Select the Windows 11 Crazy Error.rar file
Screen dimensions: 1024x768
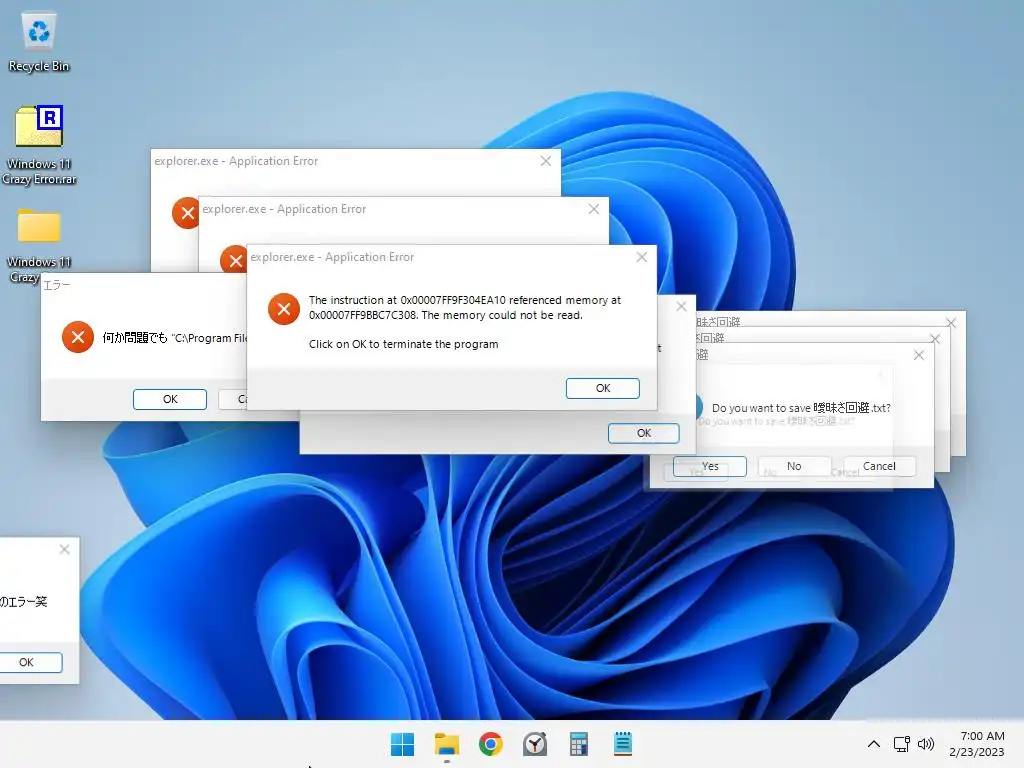click(x=39, y=144)
